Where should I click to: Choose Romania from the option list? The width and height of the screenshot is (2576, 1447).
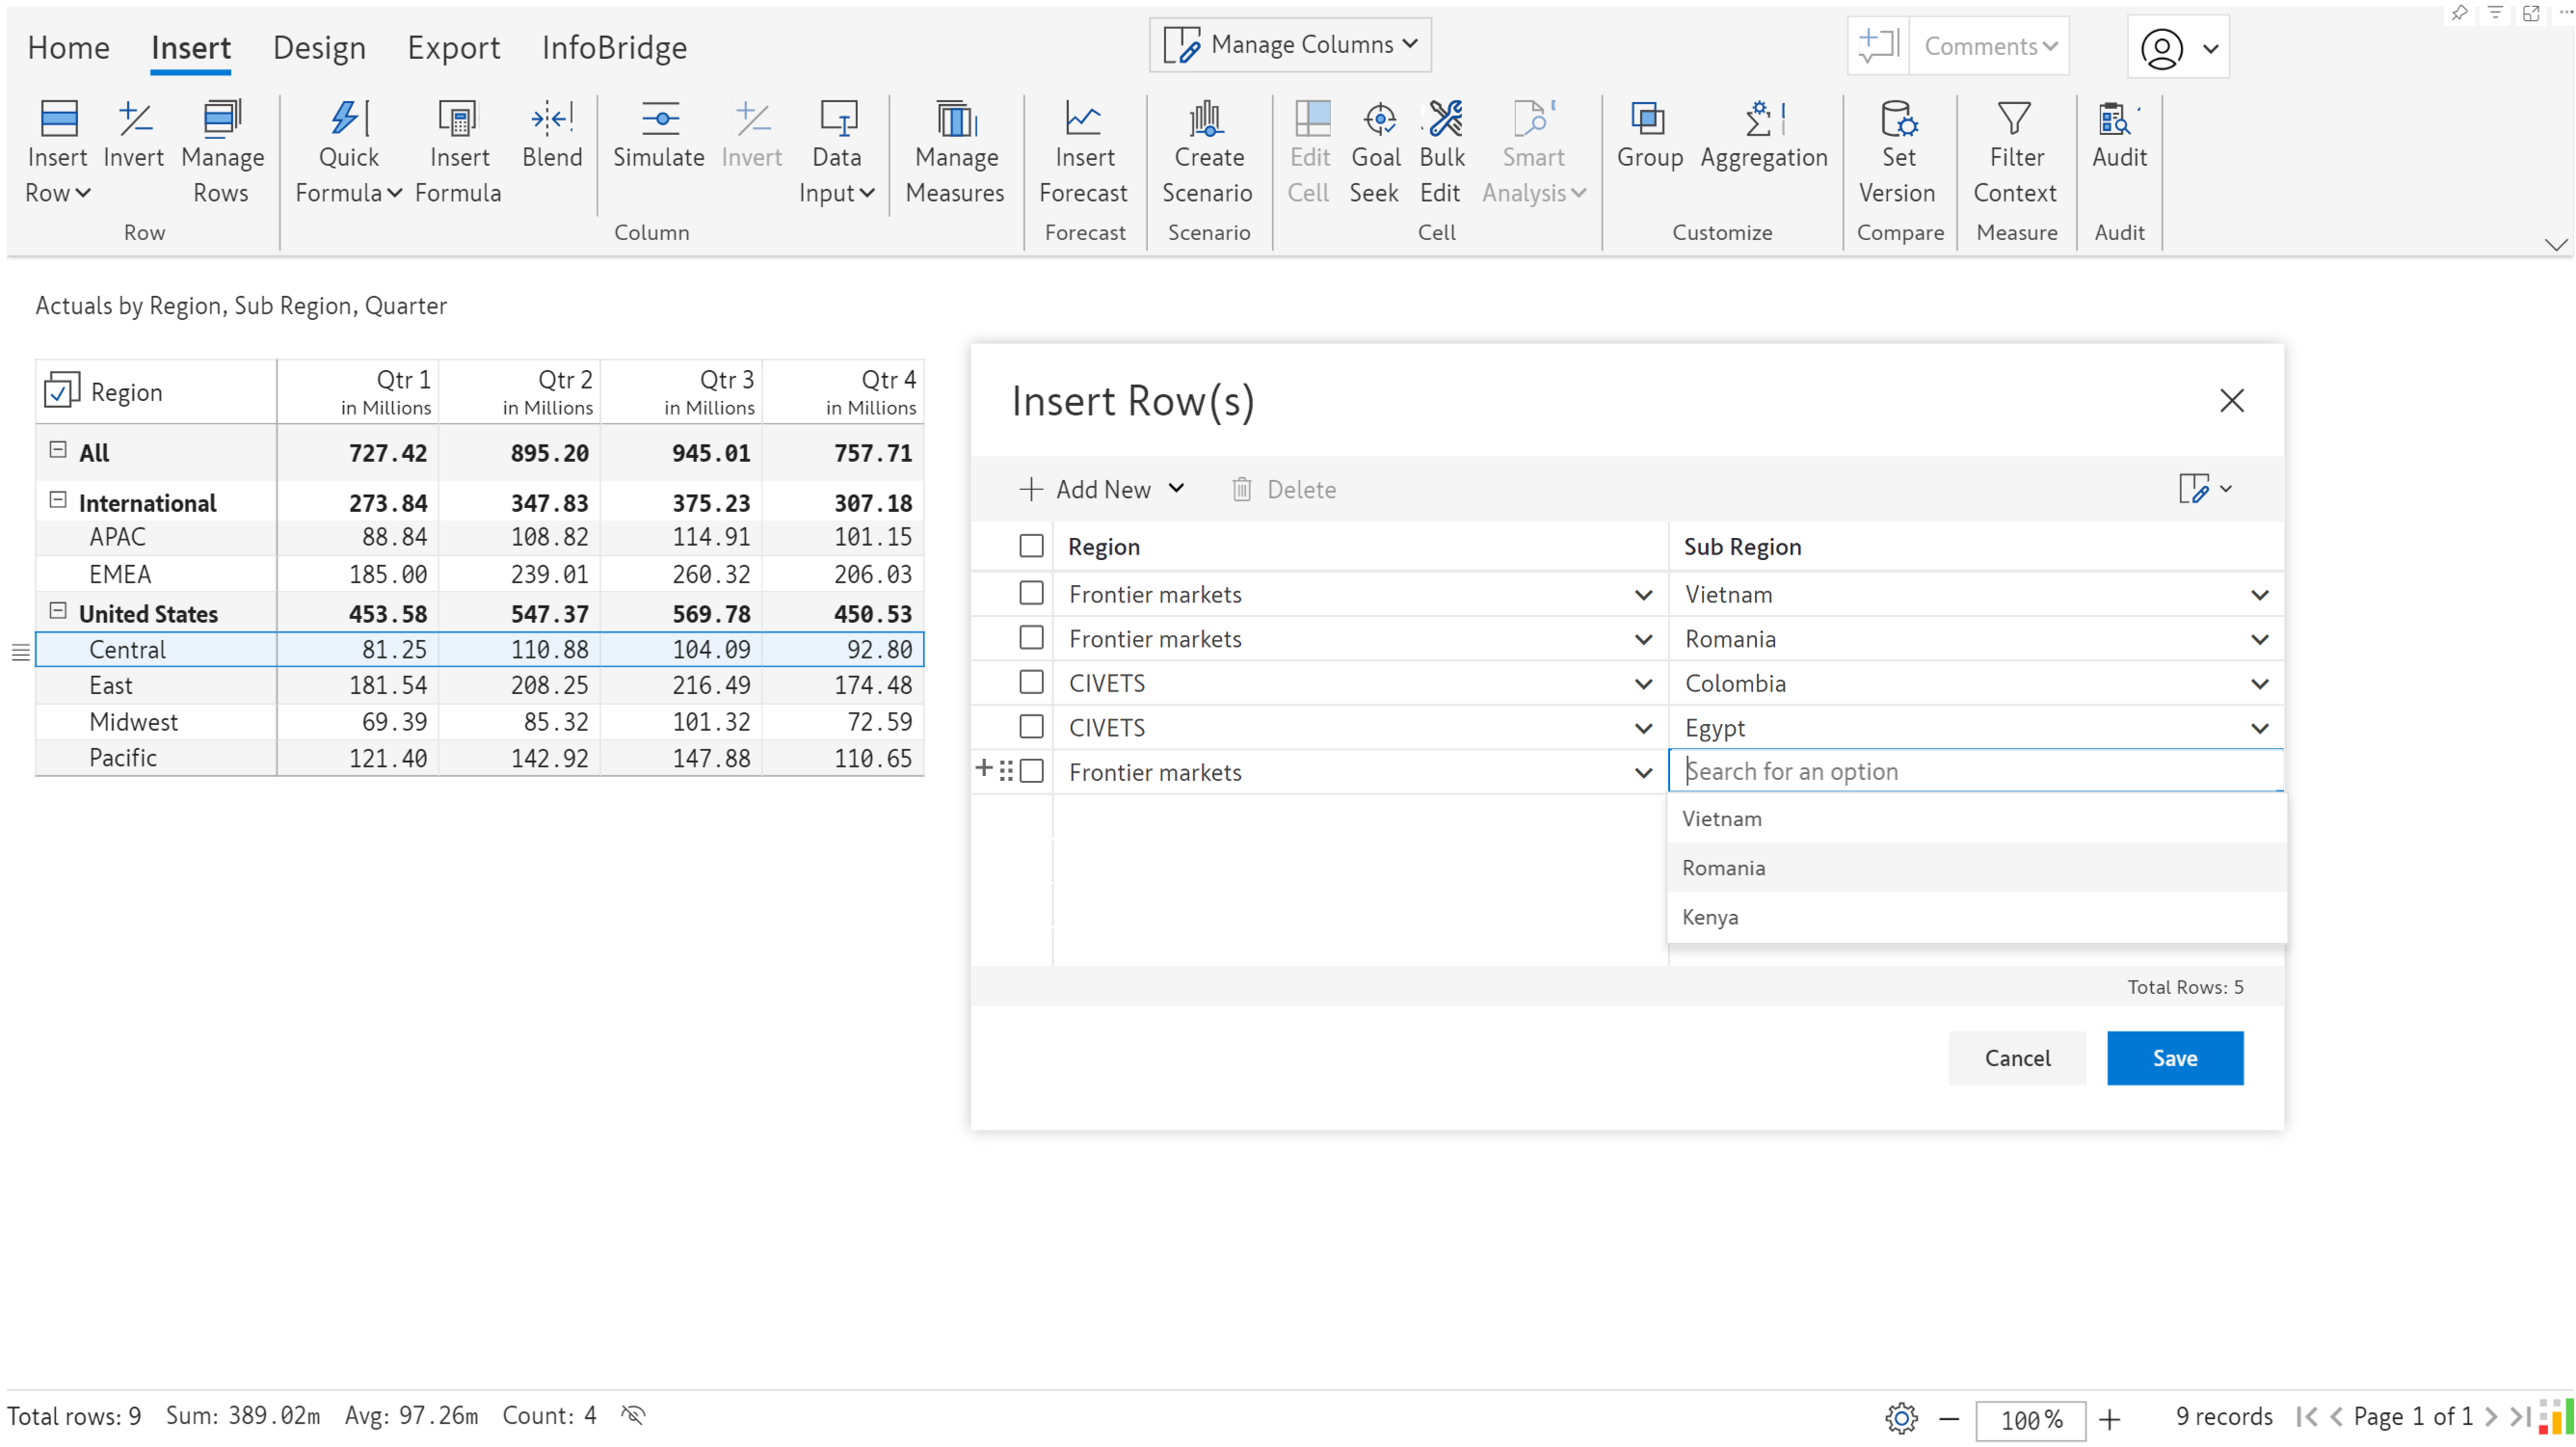coord(1976,867)
